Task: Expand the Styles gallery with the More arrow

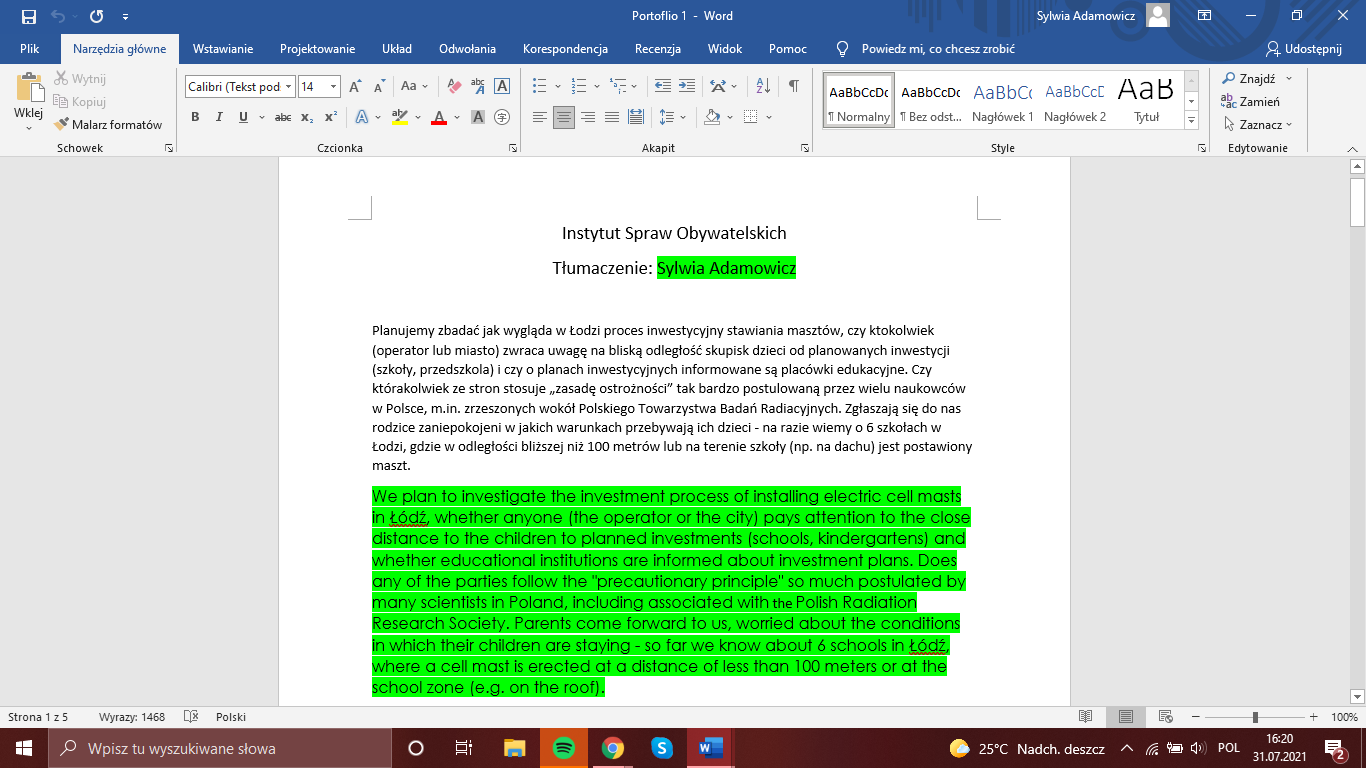Action: point(1191,122)
